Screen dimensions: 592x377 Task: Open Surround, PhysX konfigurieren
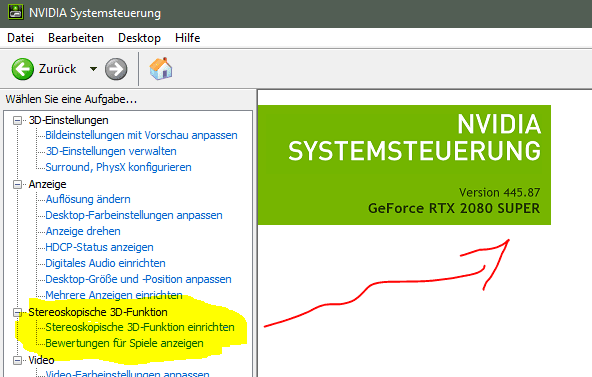pyautogui.click(x=118, y=167)
